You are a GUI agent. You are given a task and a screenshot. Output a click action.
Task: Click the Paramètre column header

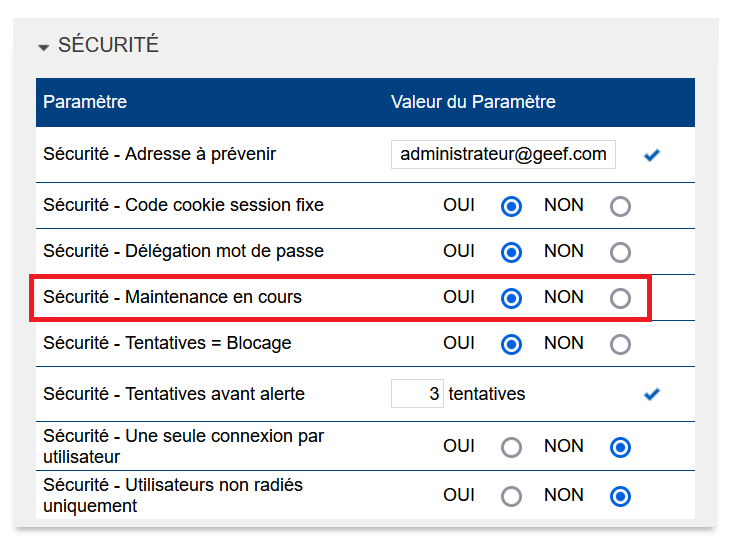[85, 102]
